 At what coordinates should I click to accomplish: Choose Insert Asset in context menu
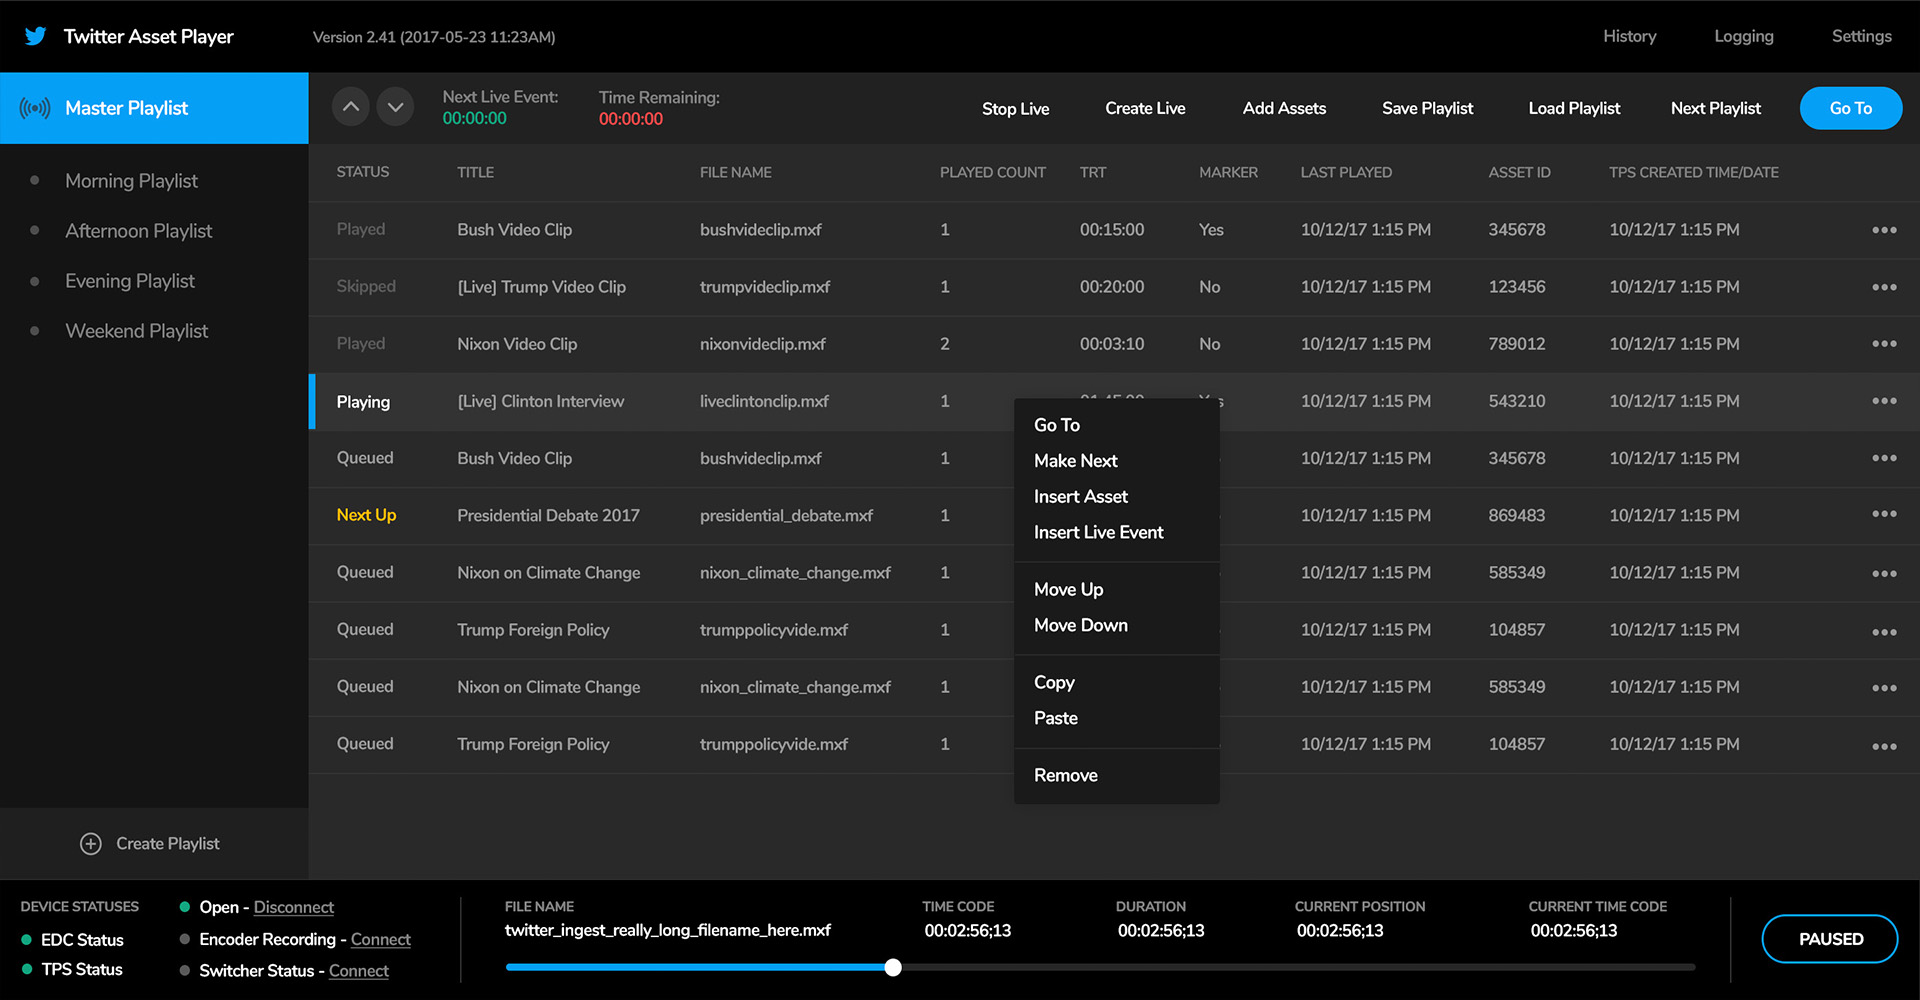click(x=1081, y=497)
